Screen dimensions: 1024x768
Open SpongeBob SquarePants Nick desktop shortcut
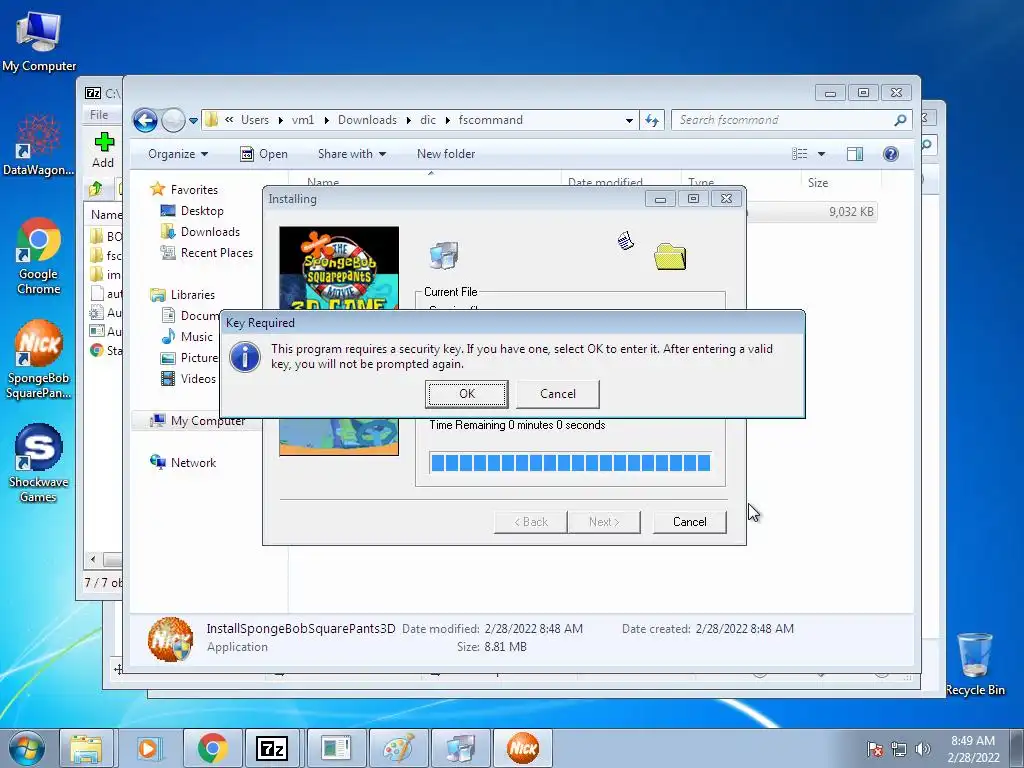[39, 359]
